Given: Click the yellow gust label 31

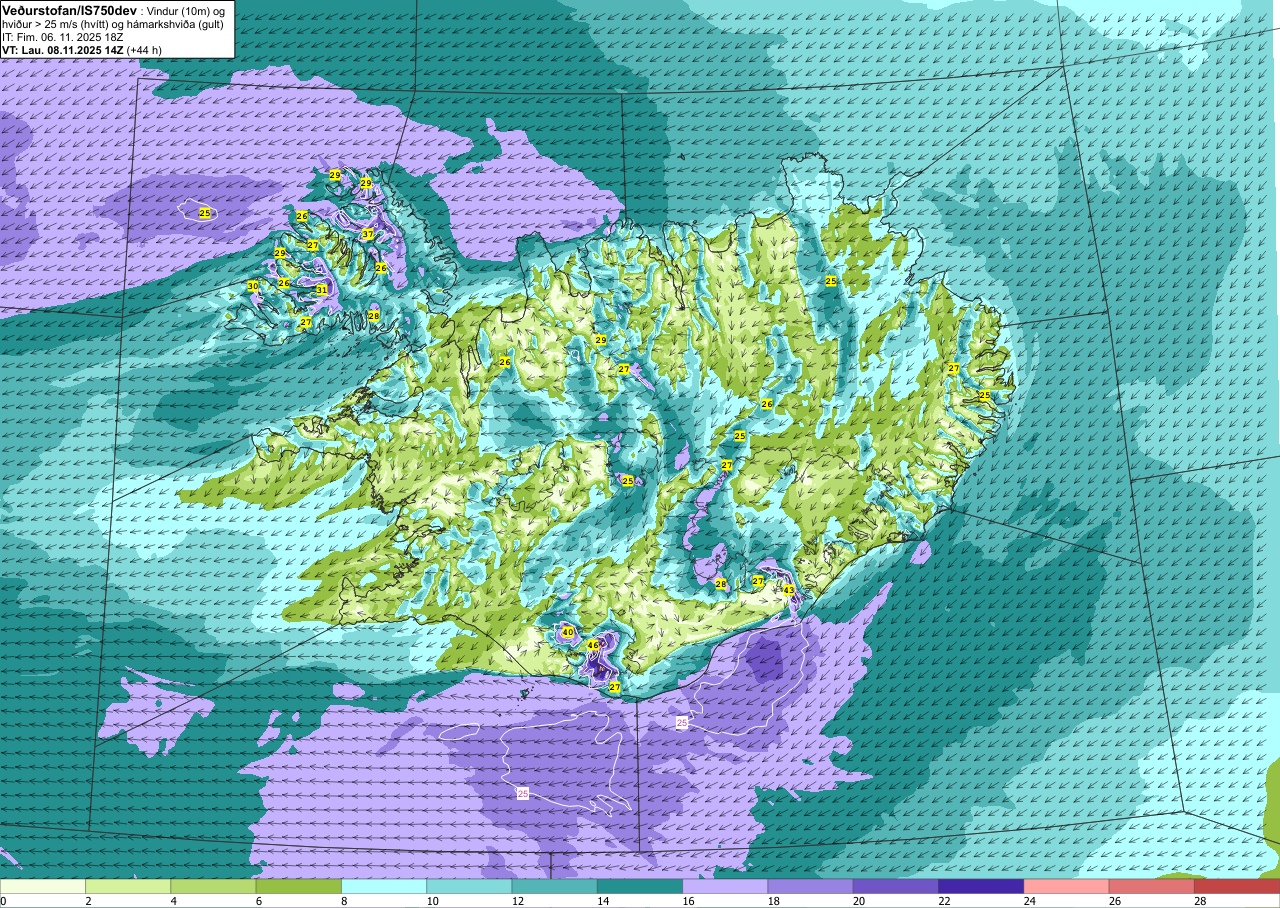Looking at the screenshot, I should [322, 290].
